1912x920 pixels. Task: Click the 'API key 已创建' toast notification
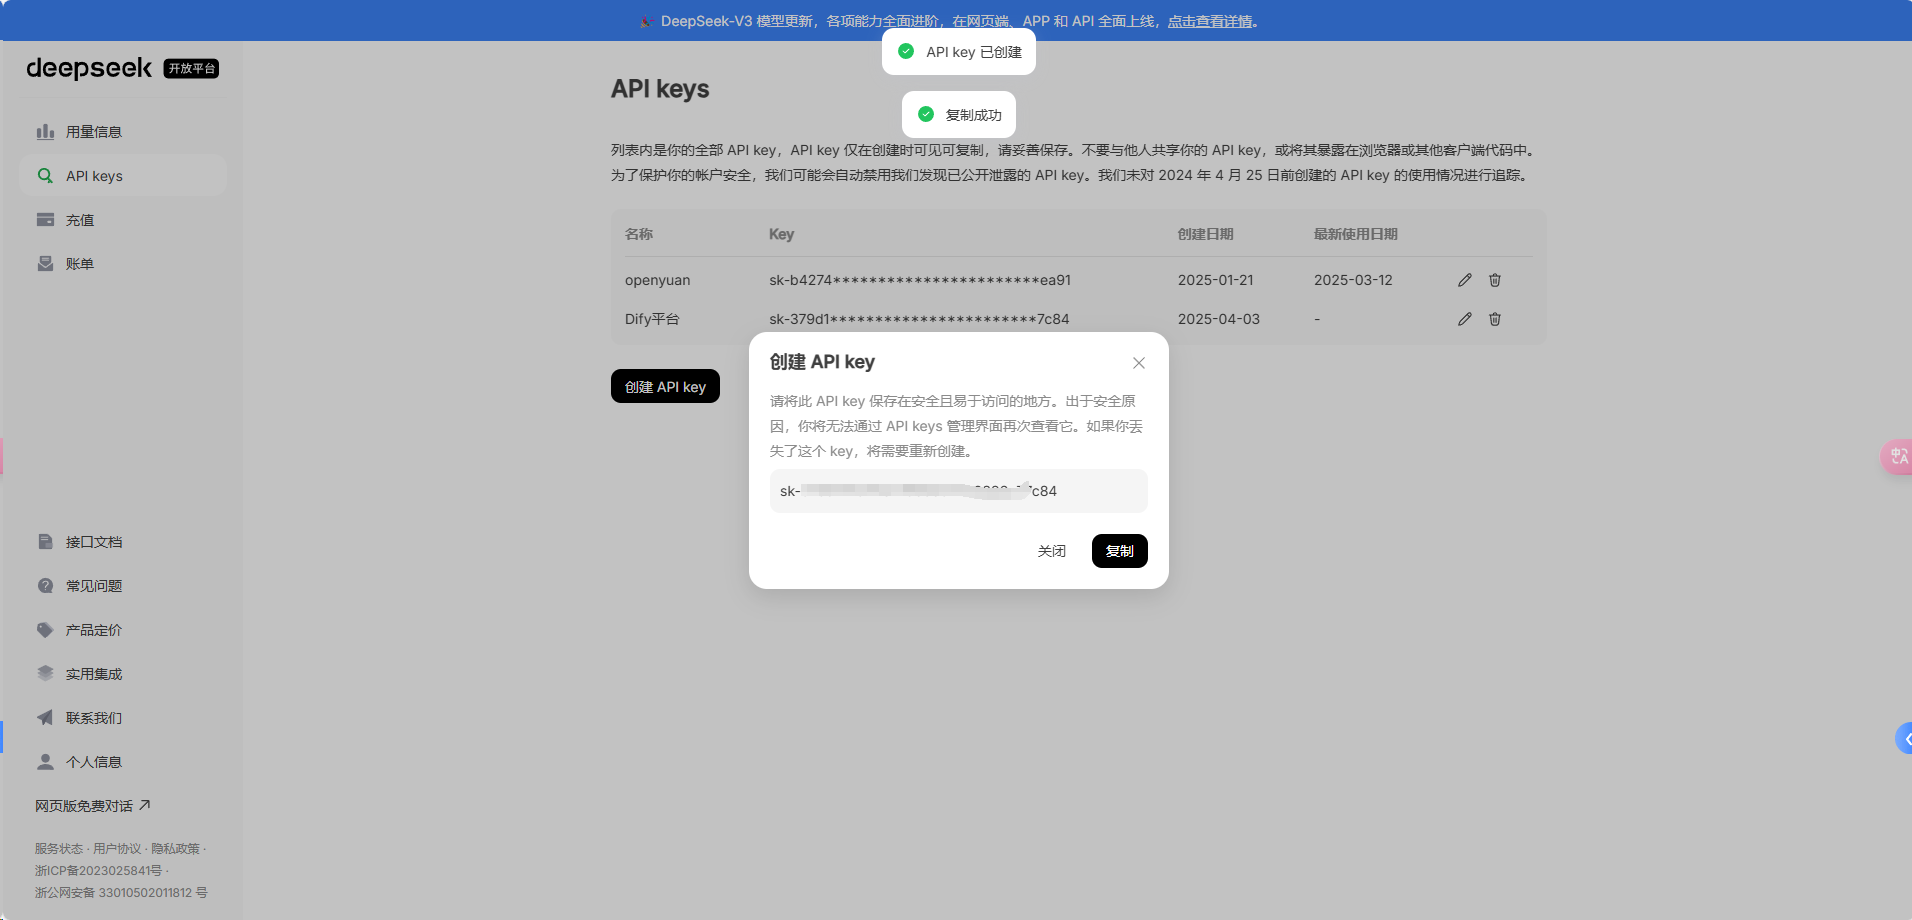point(959,52)
